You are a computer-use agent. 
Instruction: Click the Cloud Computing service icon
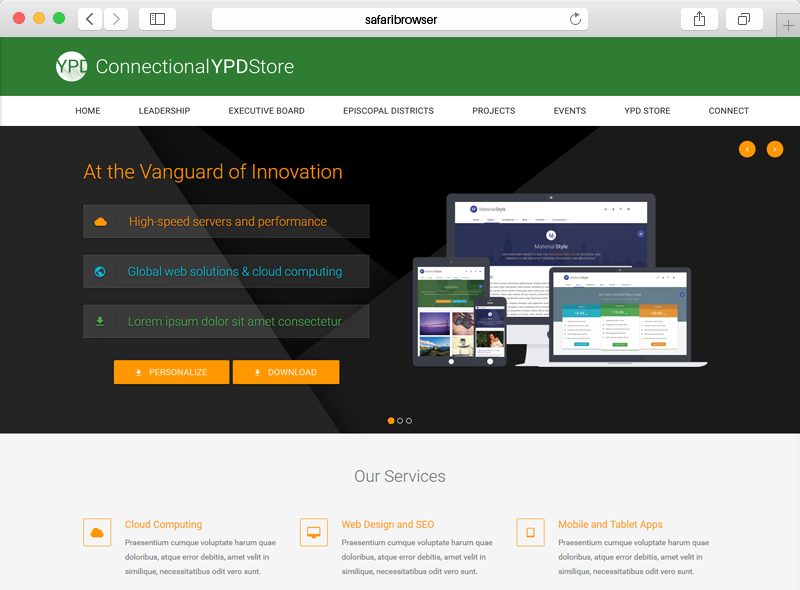(x=97, y=532)
